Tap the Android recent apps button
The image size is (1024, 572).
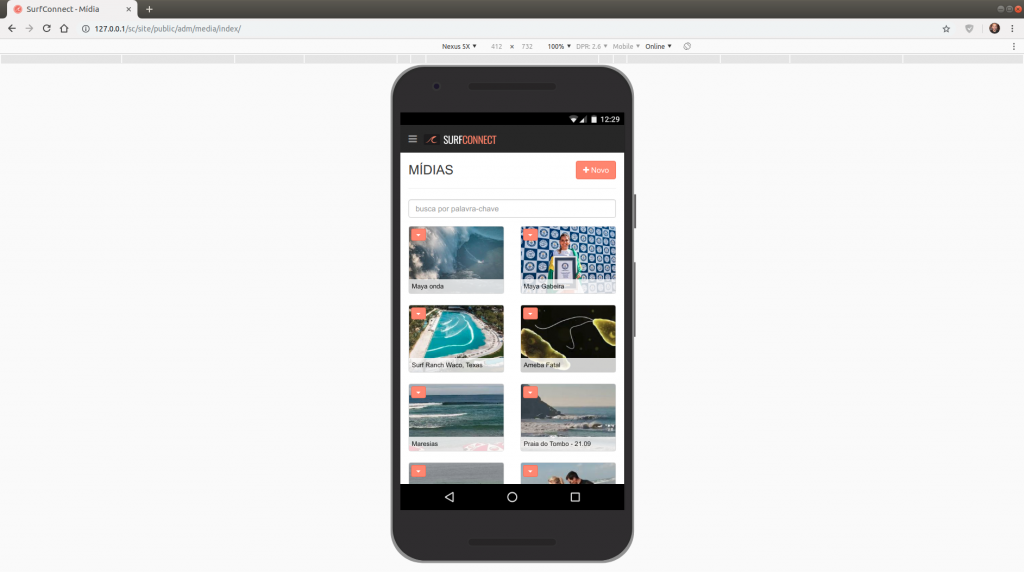click(x=575, y=497)
